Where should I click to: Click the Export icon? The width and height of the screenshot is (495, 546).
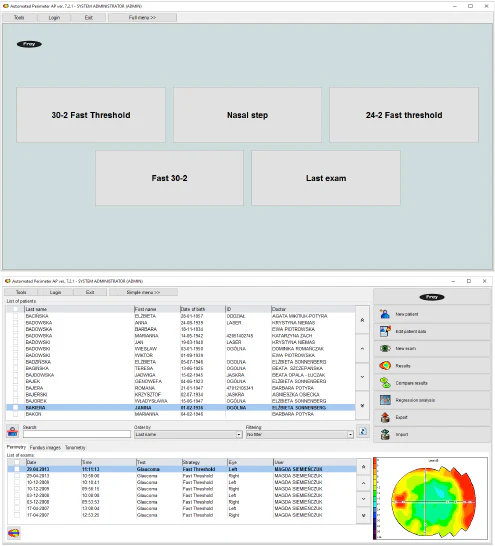tap(385, 417)
